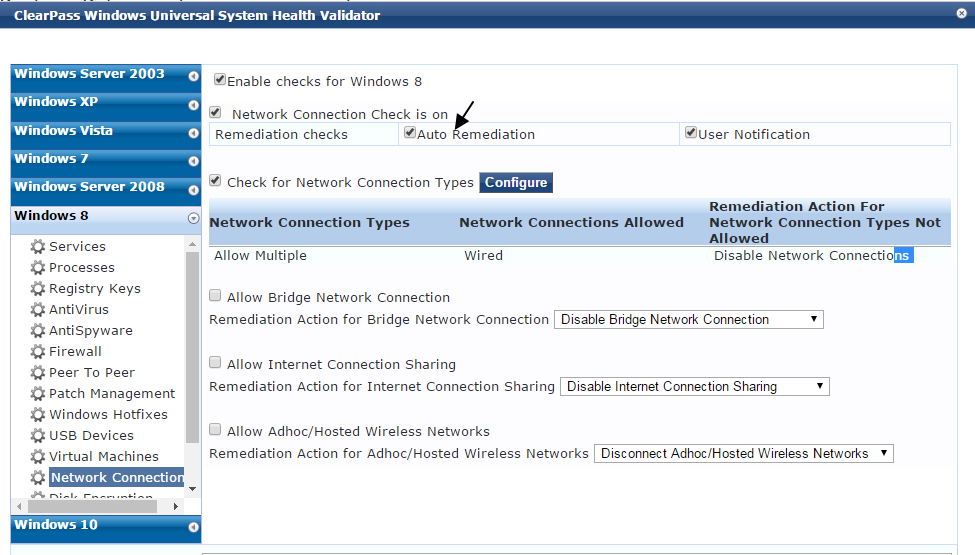Open the Windows 7 panel
This screenshot has height=555, width=975.
pos(106,163)
